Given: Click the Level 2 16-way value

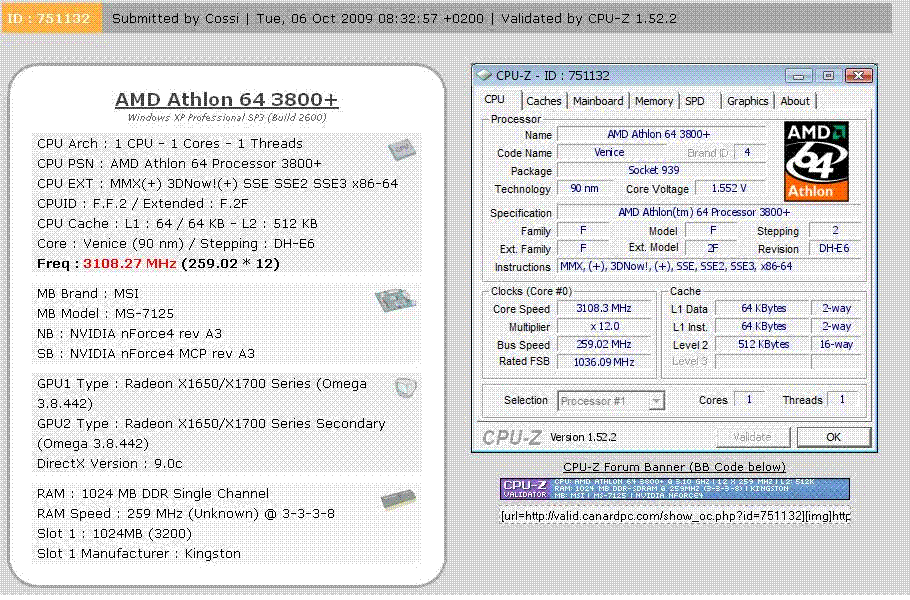Looking at the screenshot, I should pyautogui.click(x=836, y=344).
